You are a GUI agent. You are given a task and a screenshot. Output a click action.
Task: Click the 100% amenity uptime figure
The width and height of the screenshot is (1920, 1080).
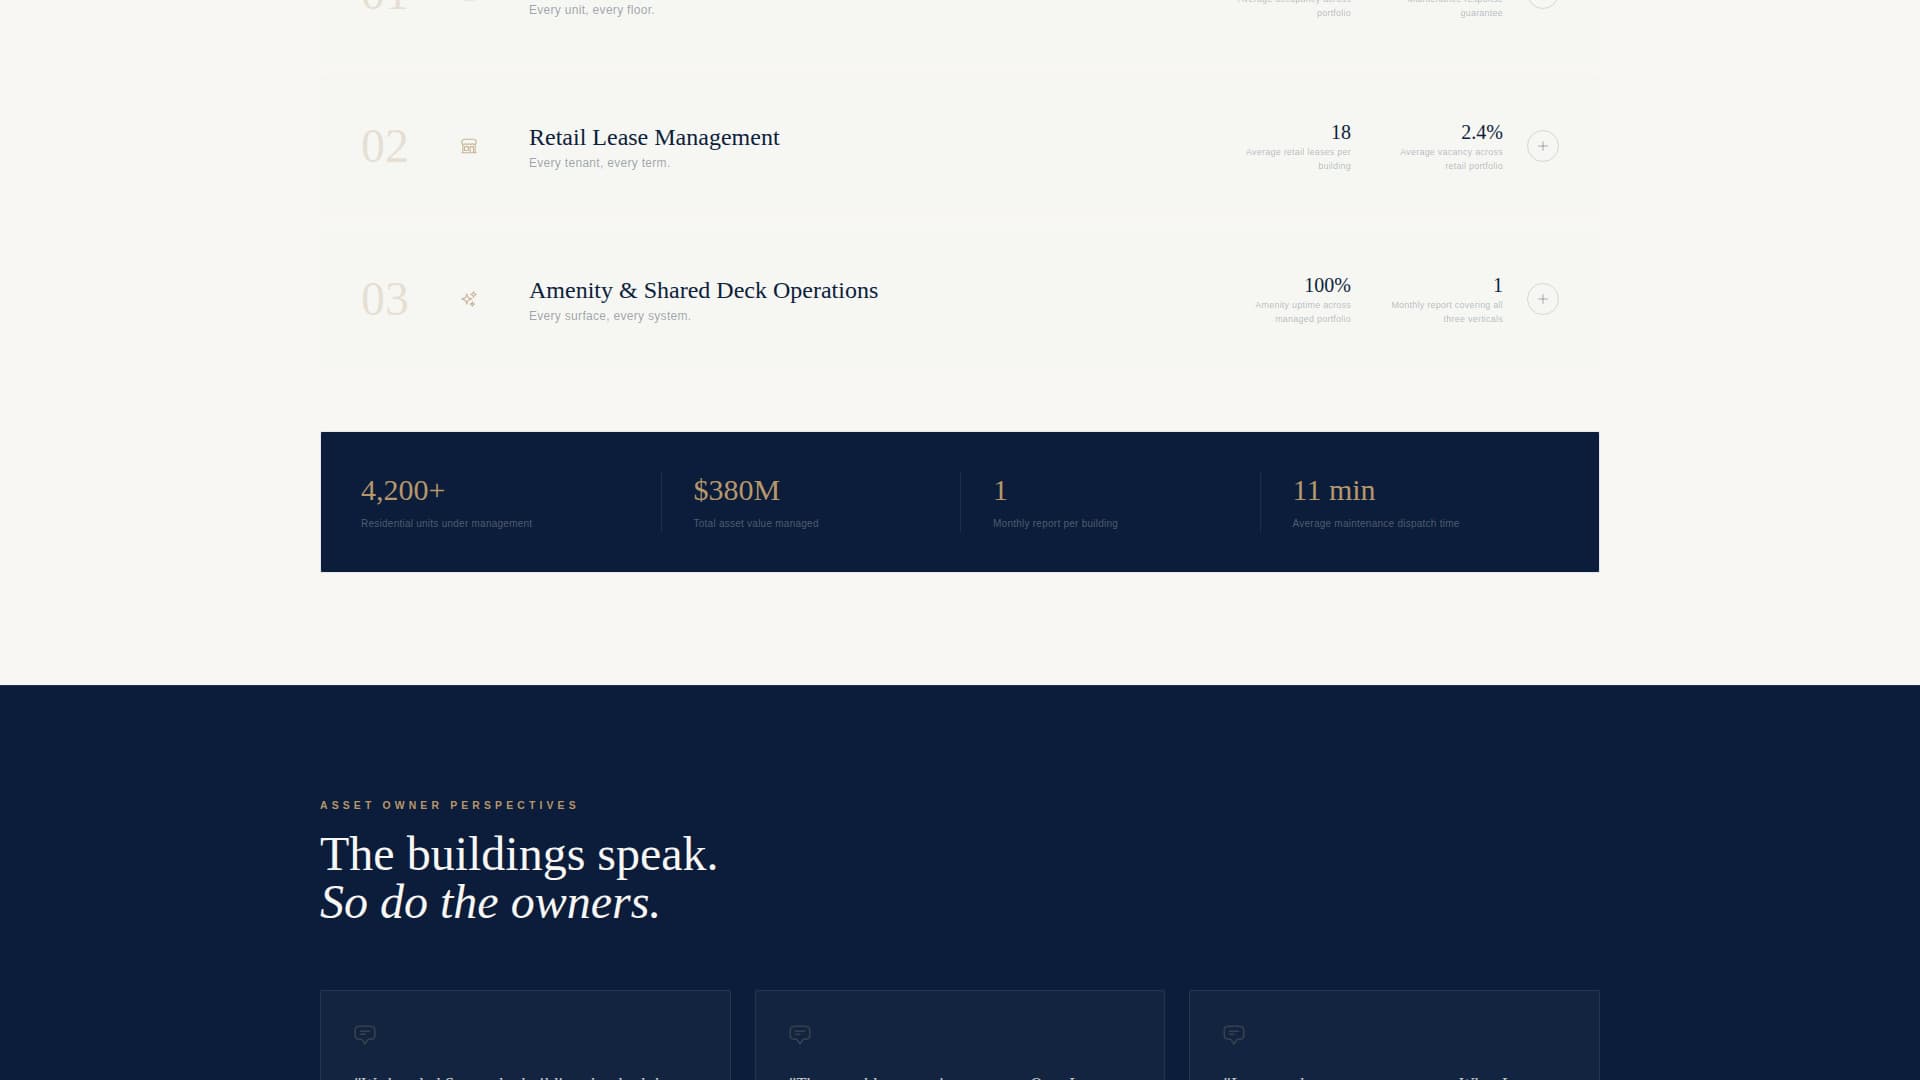(1327, 285)
